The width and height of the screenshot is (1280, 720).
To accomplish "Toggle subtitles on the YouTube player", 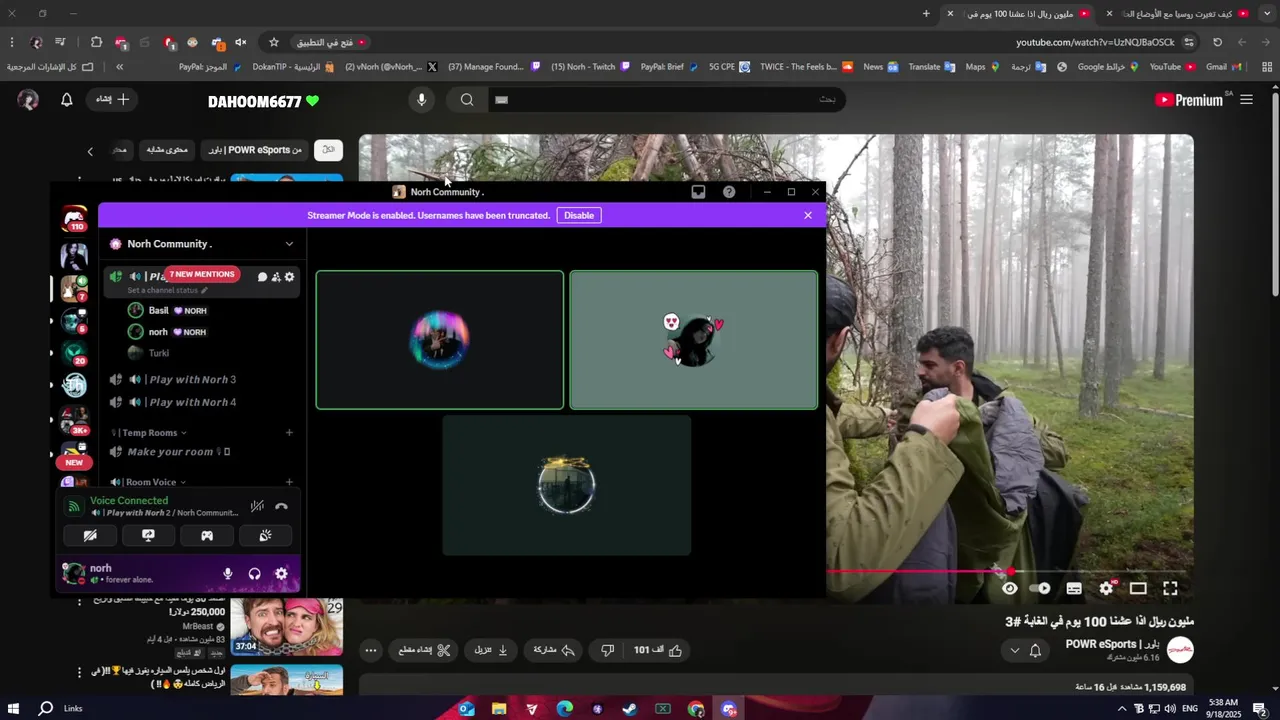I will click(1074, 588).
